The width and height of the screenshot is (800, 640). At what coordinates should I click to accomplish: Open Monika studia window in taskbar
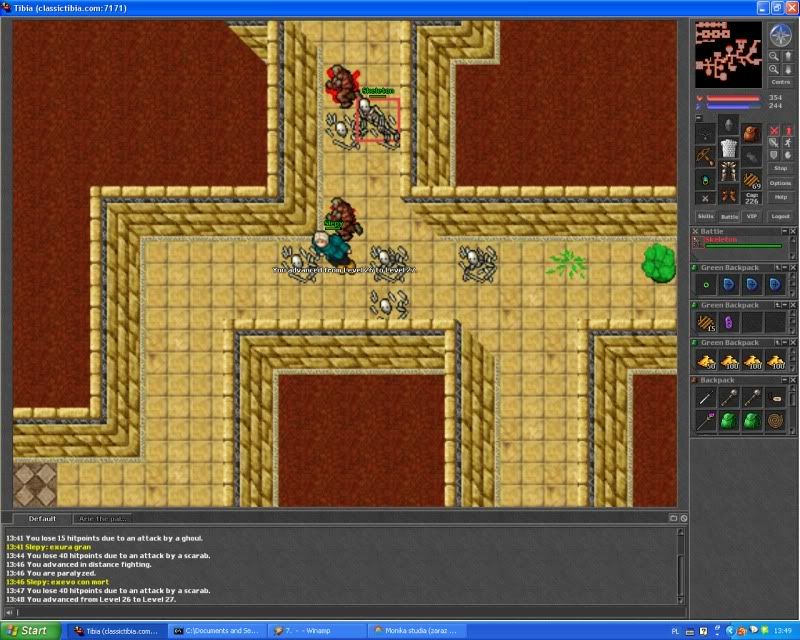tap(416, 631)
